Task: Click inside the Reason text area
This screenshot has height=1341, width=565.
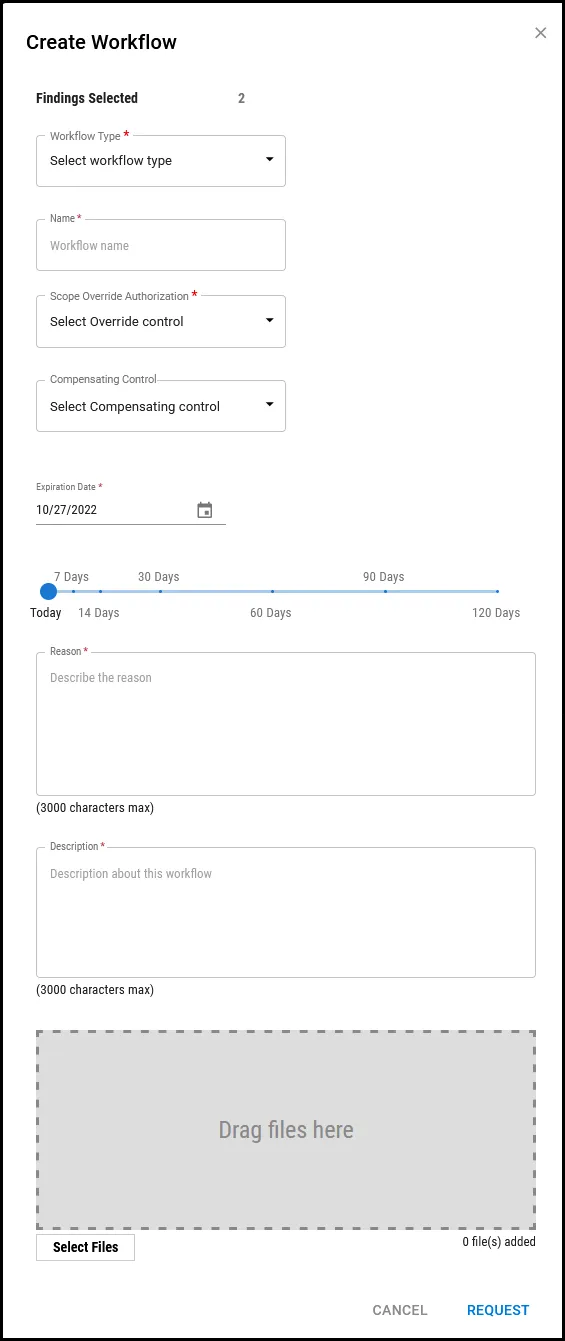Action: [286, 724]
